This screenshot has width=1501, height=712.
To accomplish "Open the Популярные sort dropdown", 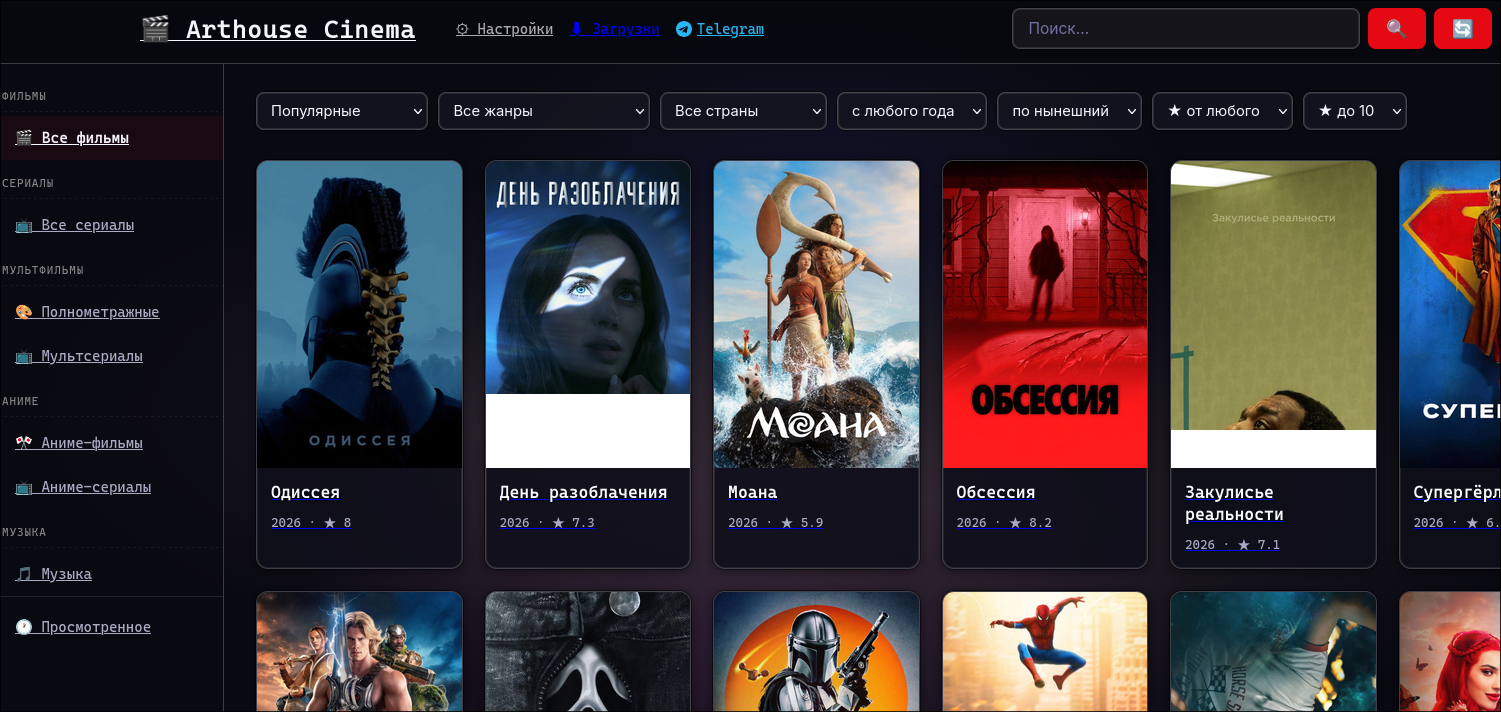I will [x=342, y=111].
